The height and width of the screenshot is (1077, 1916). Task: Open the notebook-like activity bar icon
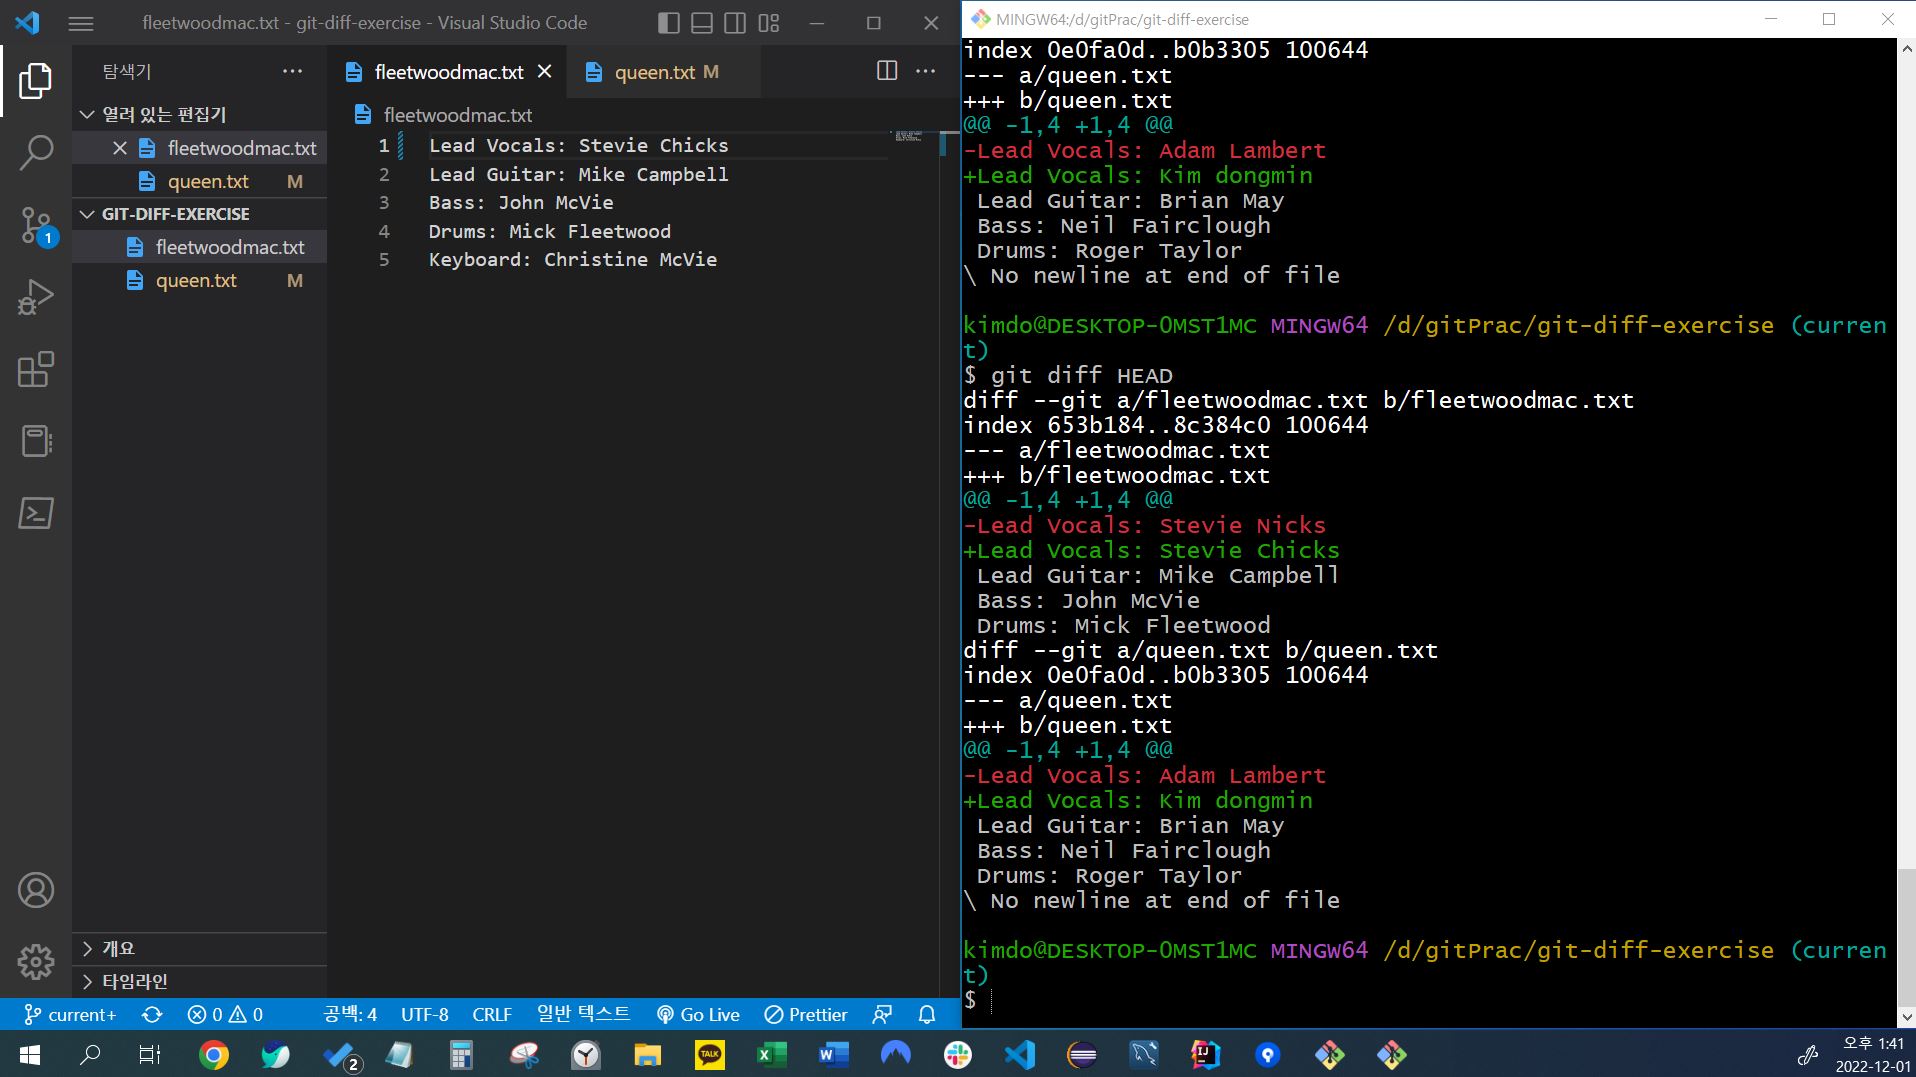36,441
